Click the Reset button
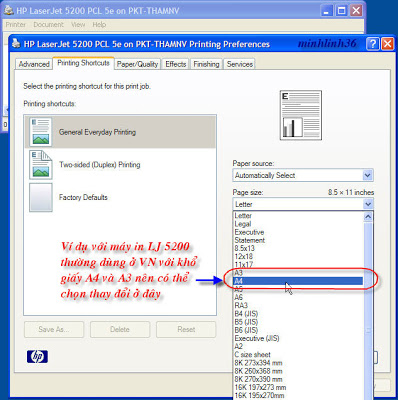Screen dimensions: 398x400 click(186, 329)
